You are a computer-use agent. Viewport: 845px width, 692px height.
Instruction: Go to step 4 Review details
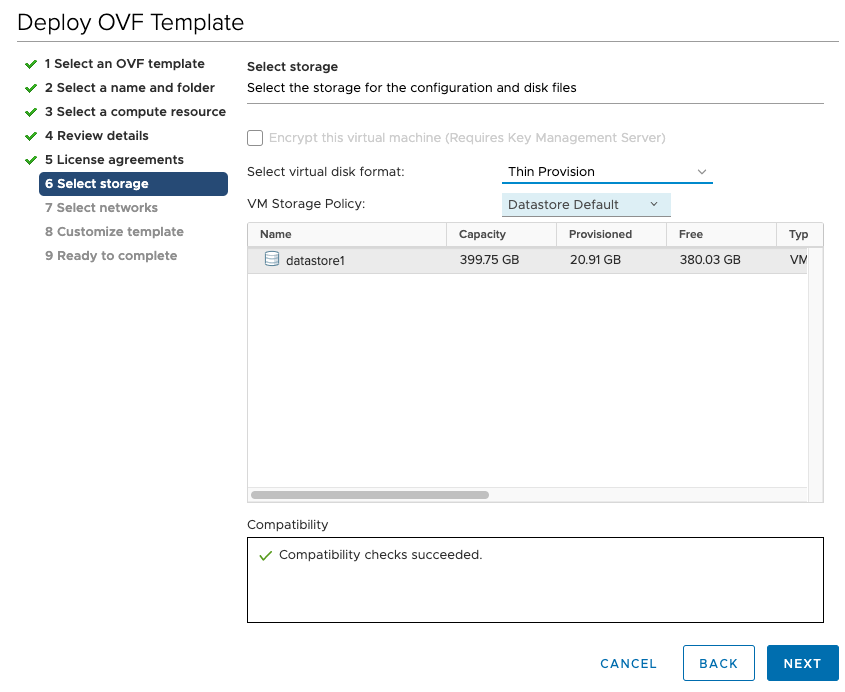click(96, 136)
